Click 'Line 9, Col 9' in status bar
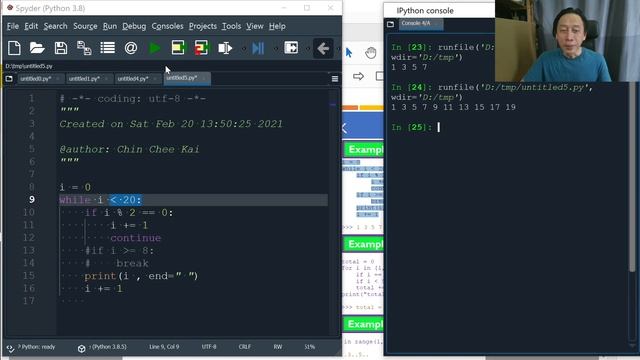Screen dimensions: 640x360 click(164, 347)
